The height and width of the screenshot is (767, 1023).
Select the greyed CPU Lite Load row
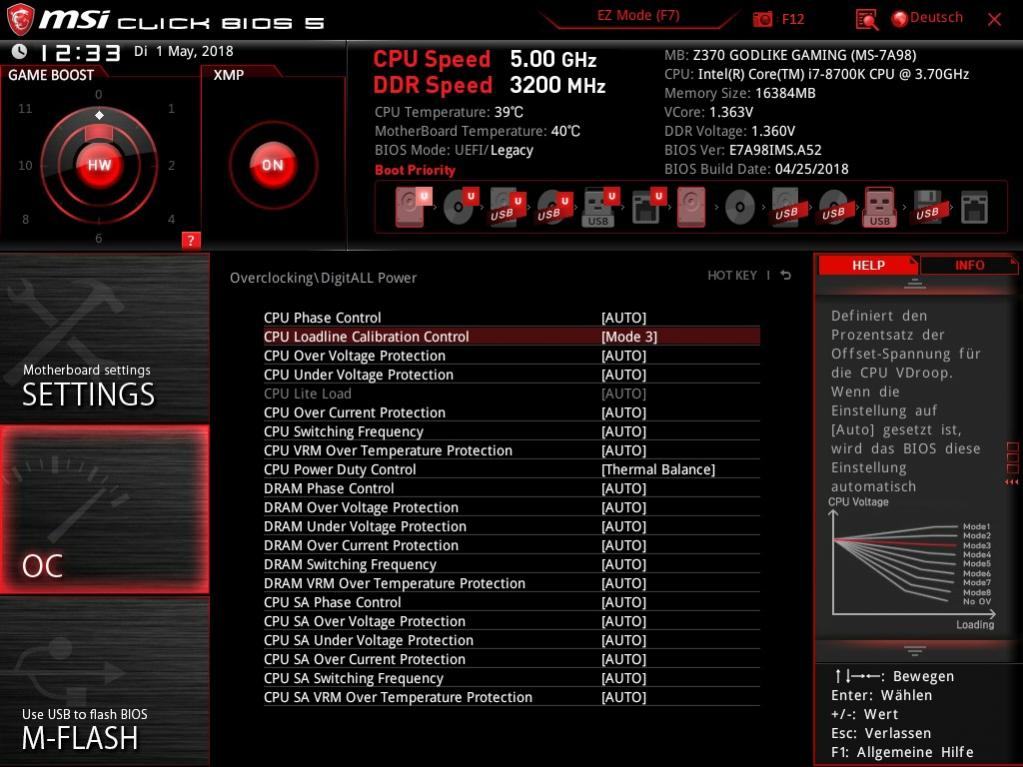tap(512, 394)
